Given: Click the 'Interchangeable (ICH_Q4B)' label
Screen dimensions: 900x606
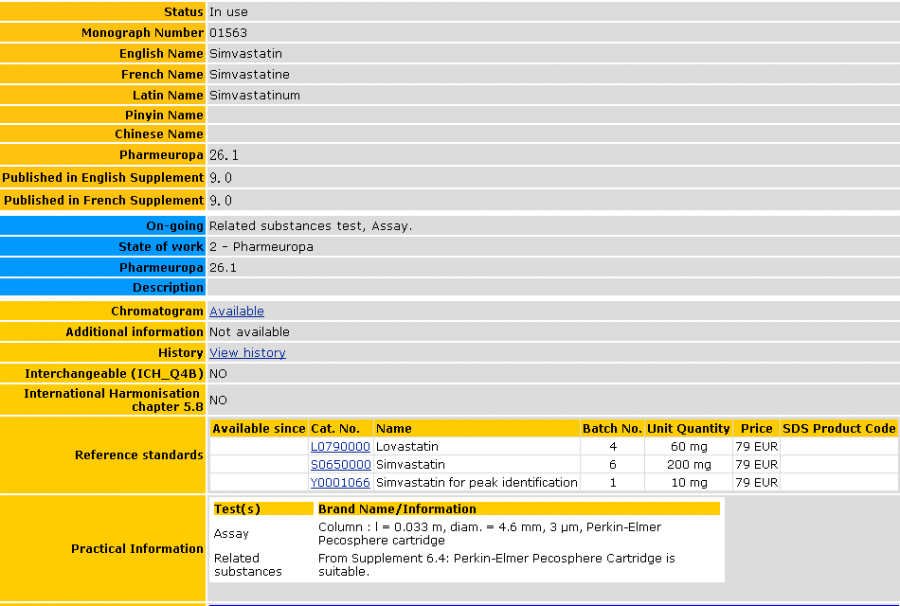Looking at the screenshot, I should pyautogui.click(x=114, y=374).
